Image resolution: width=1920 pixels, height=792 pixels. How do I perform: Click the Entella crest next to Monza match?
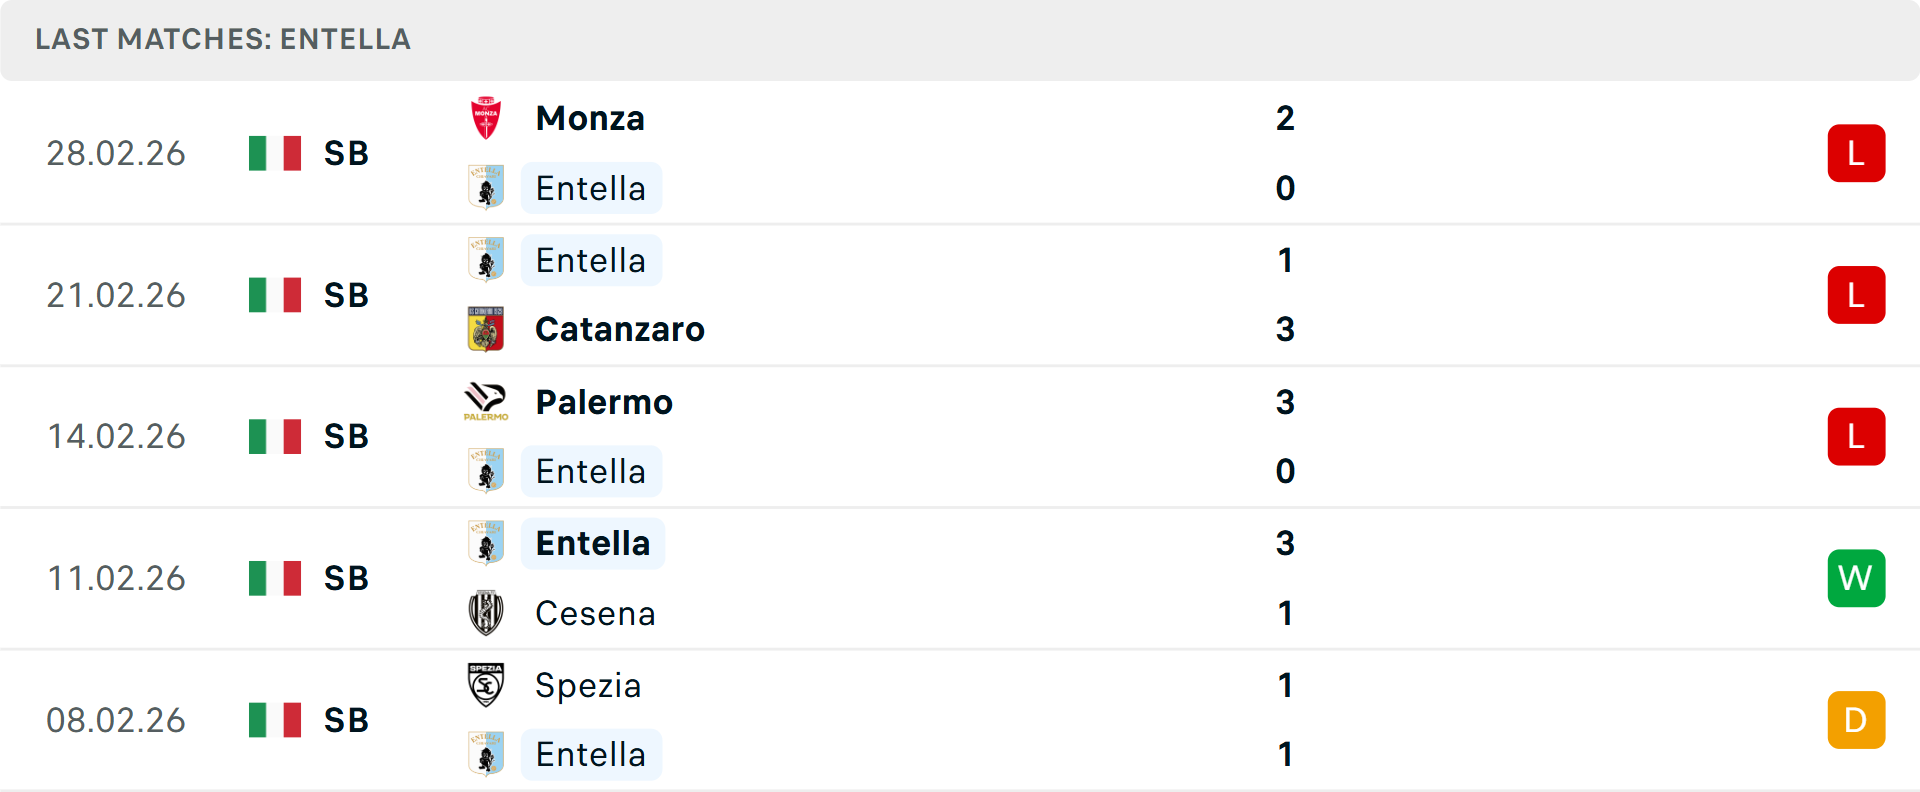click(x=486, y=187)
